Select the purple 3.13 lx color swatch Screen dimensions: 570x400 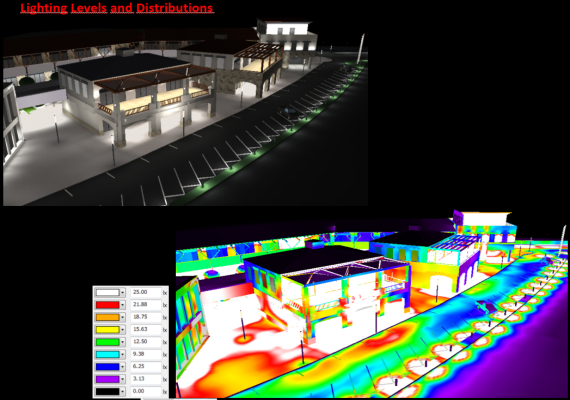tap(107, 379)
